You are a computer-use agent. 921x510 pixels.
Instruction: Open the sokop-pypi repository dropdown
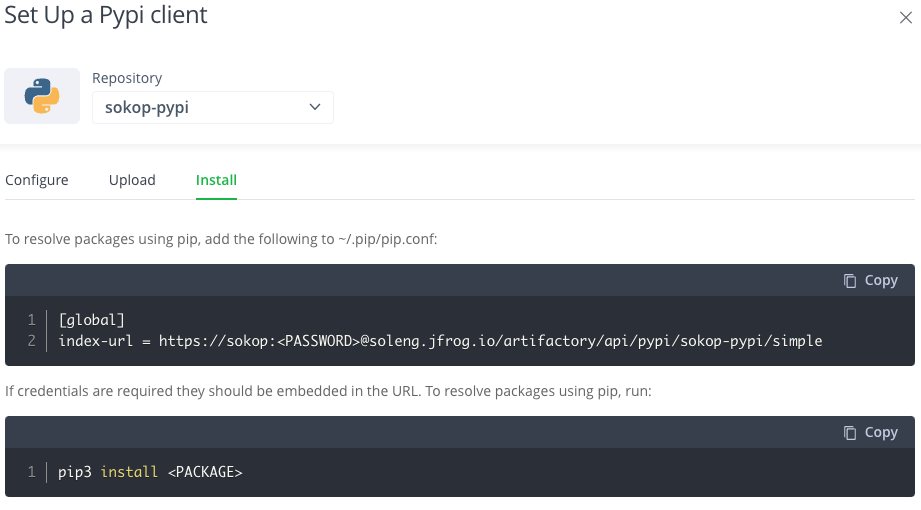point(213,108)
